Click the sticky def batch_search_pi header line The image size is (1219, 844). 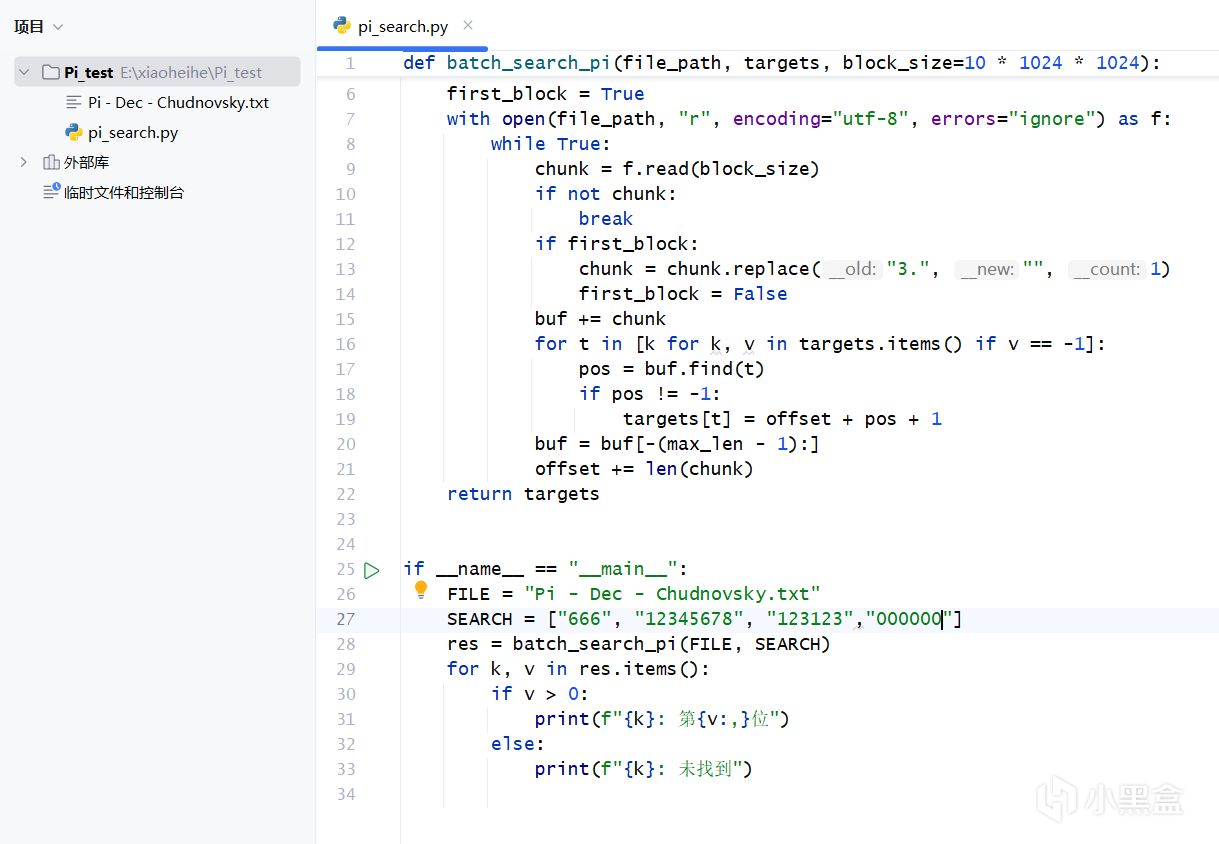pyautogui.click(x=782, y=63)
